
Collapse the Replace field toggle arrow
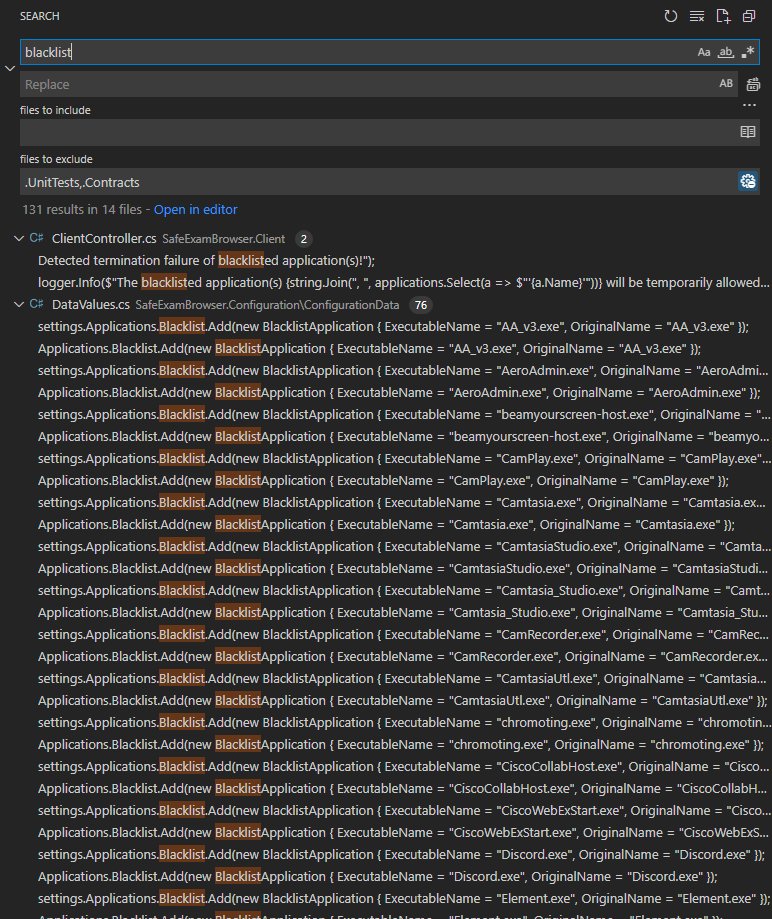click(x=10, y=69)
